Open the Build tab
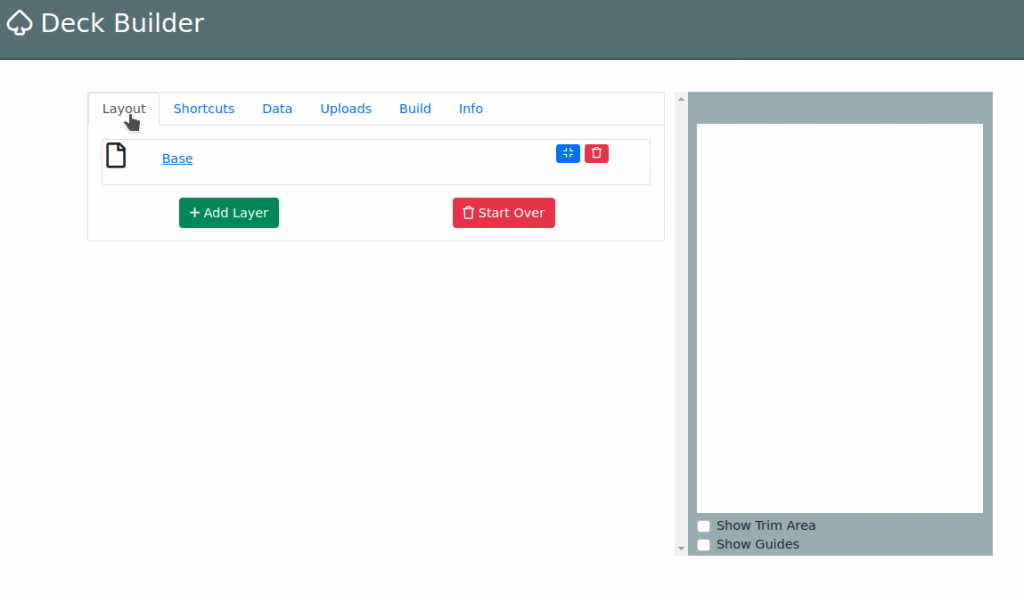This screenshot has height=594, width=1024. [415, 109]
